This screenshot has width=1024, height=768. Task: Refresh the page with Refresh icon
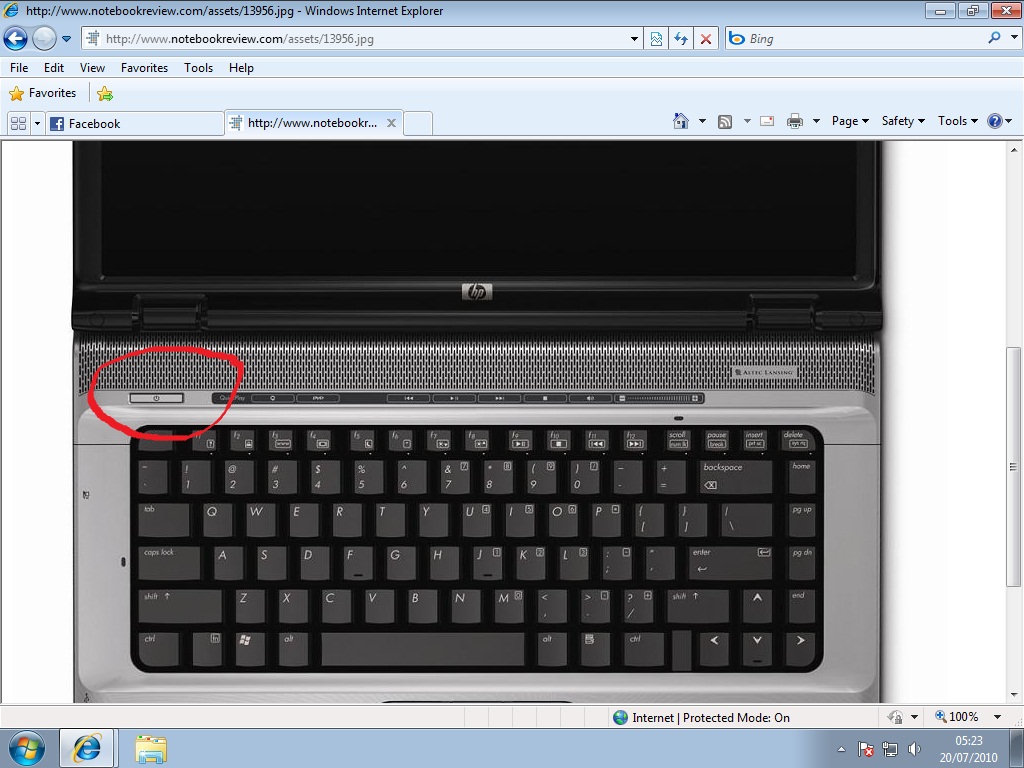[x=681, y=39]
